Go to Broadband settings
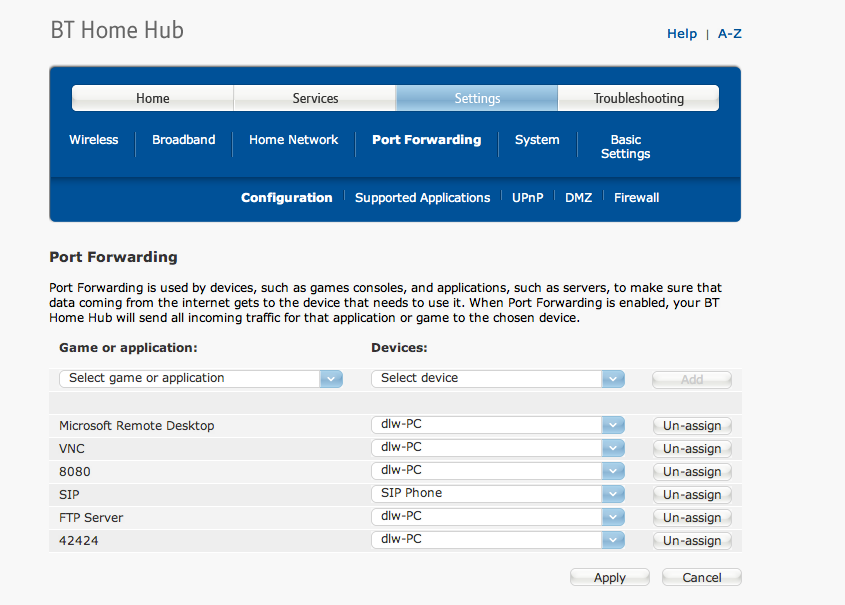This screenshot has height=605, width=845. tap(184, 140)
